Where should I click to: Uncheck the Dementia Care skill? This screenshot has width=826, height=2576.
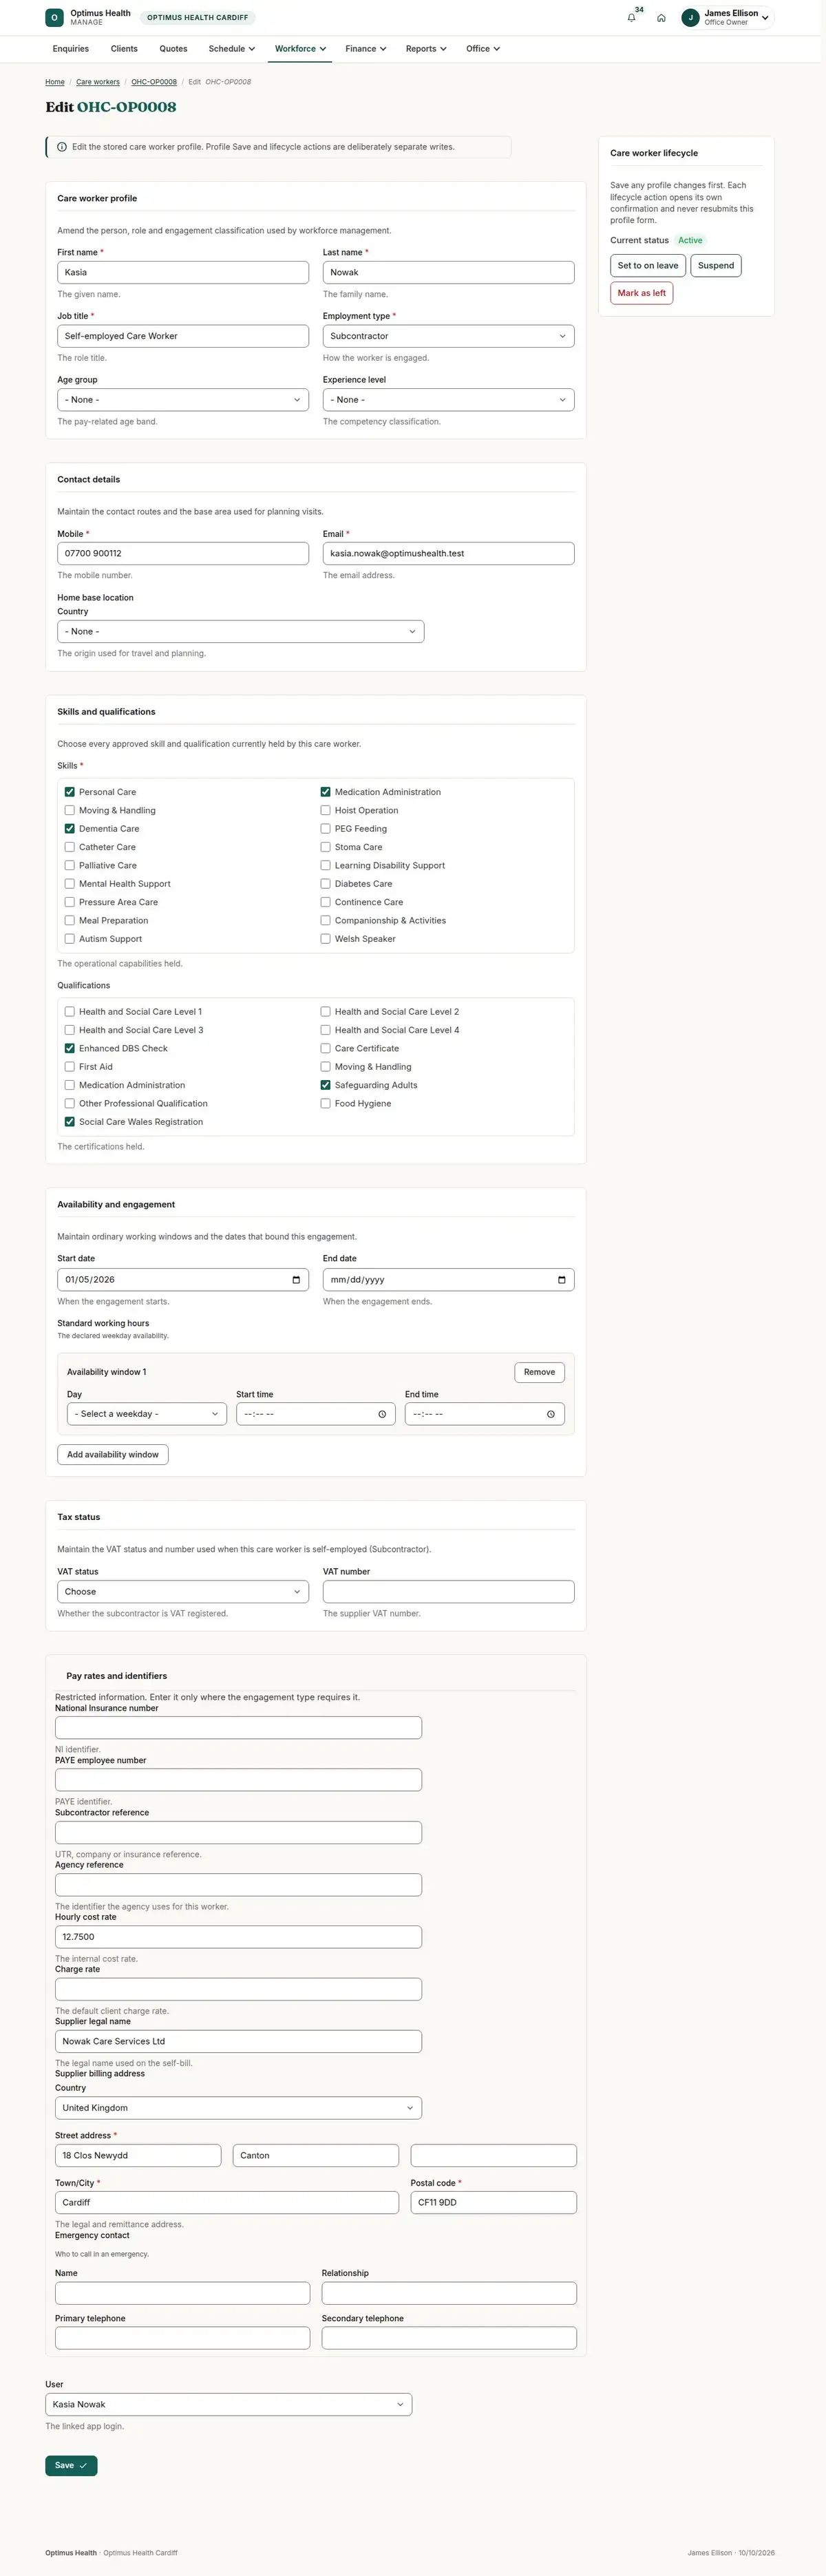click(70, 829)
